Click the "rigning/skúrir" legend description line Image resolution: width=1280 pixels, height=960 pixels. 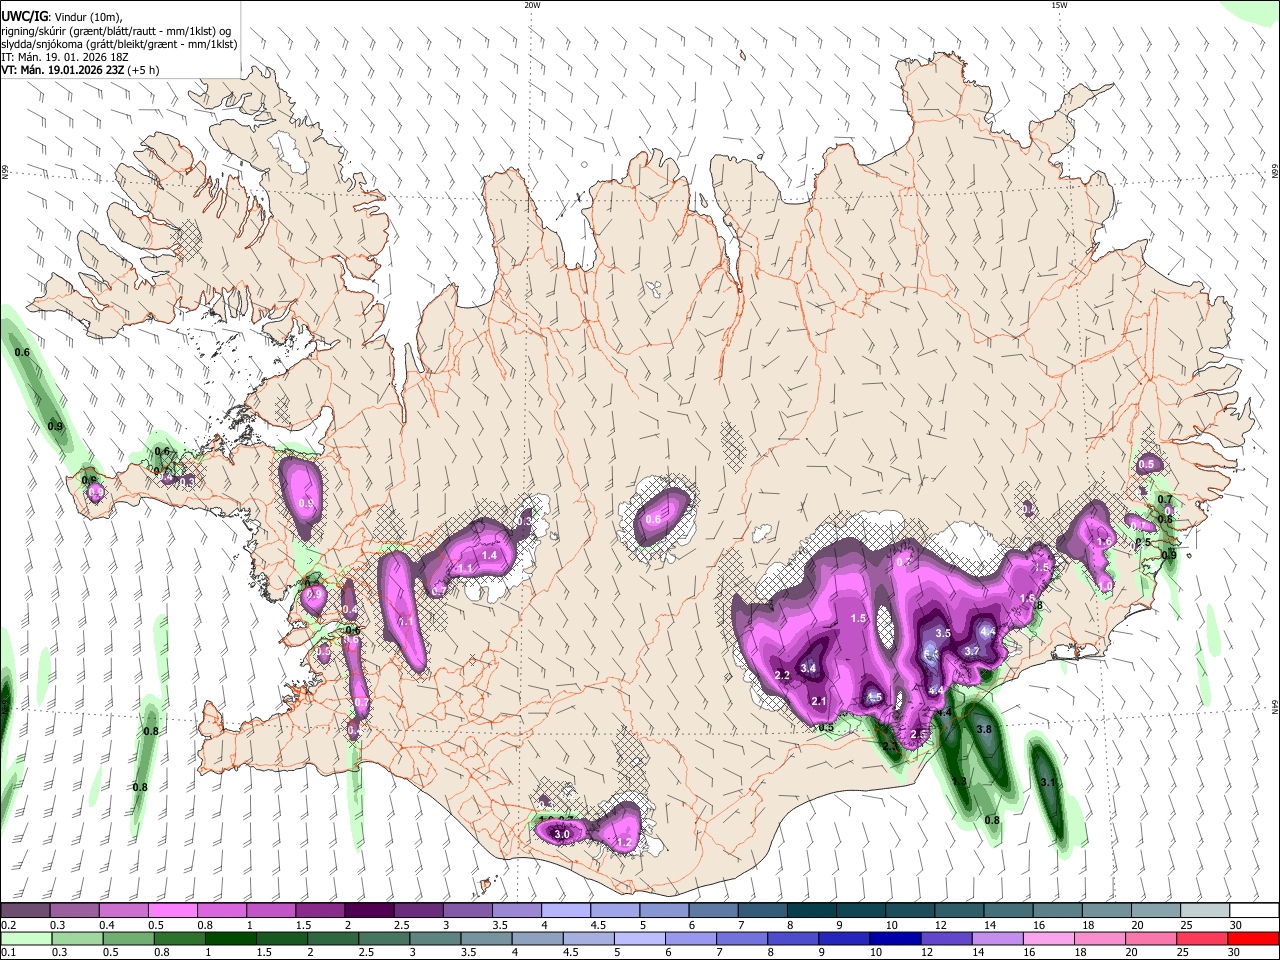pos(116,31)
